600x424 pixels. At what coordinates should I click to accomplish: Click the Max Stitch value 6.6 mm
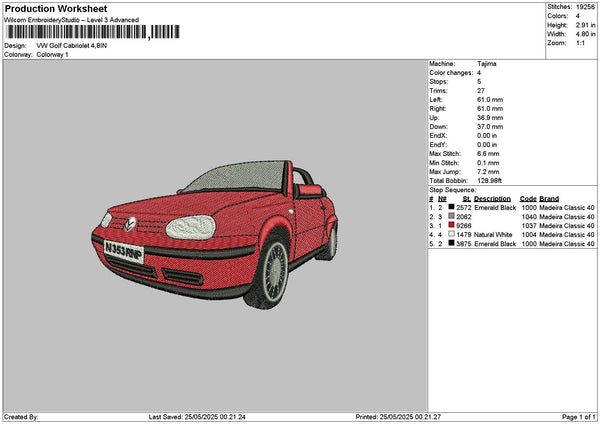488,154
